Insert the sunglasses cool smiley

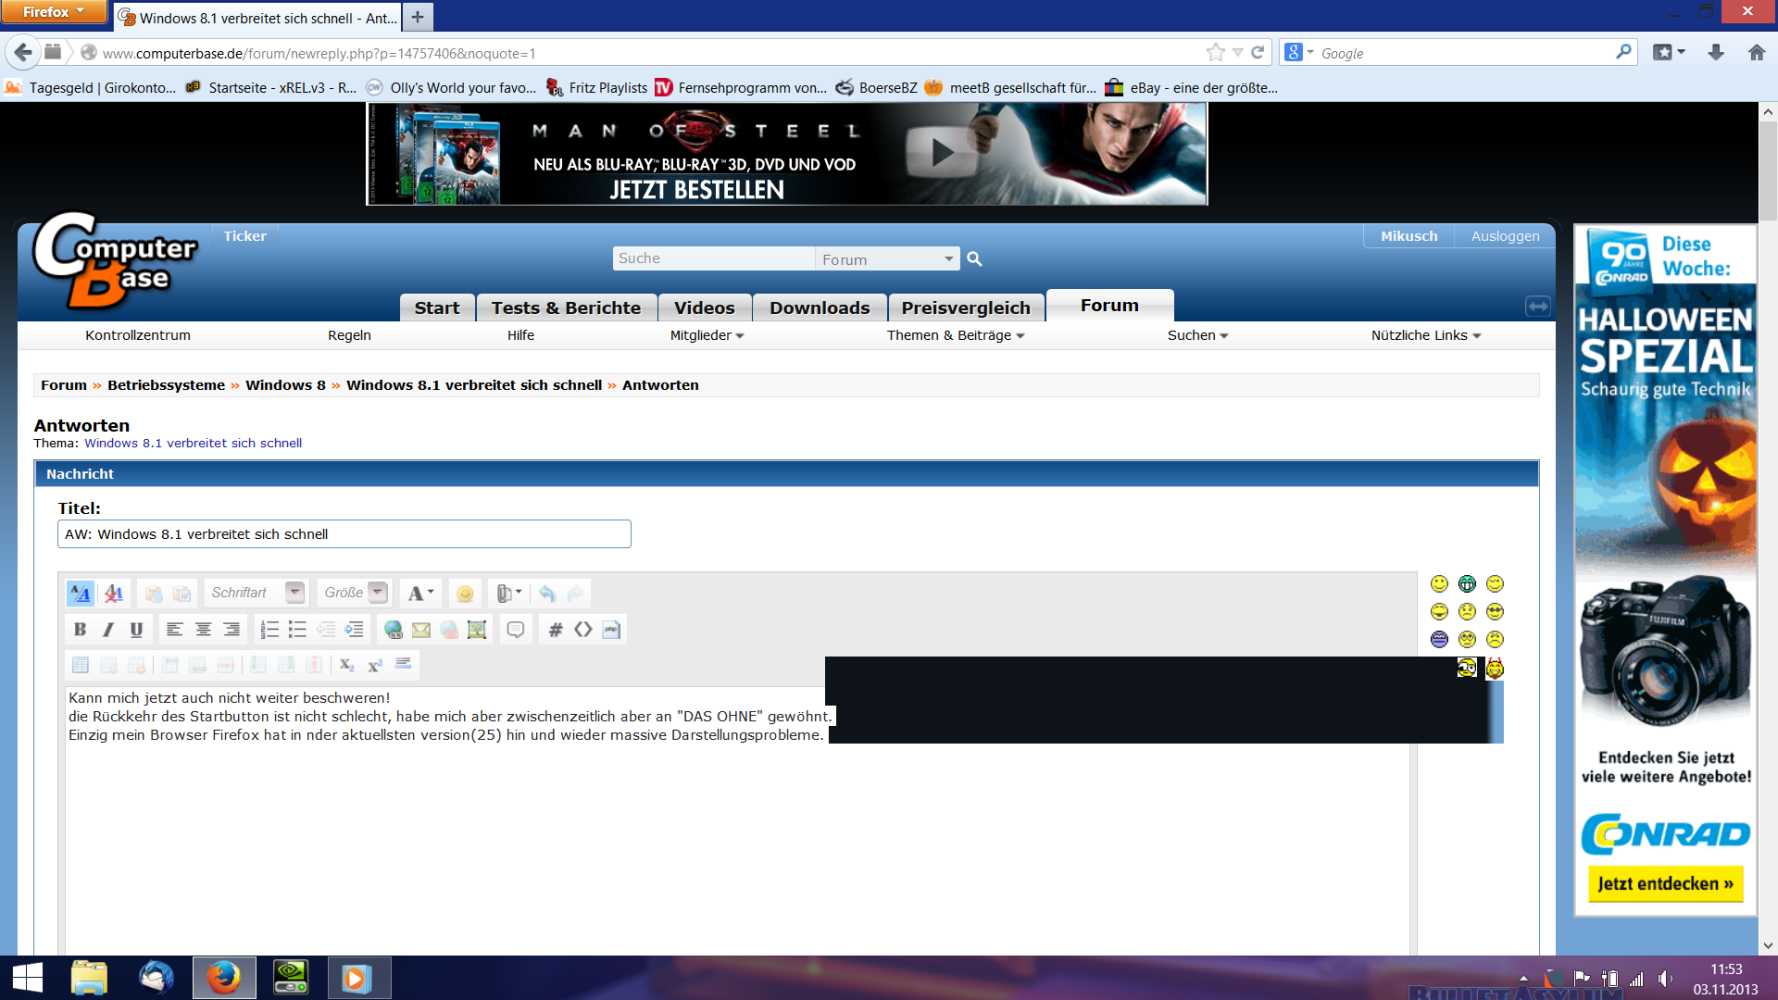pos(1495,612)
